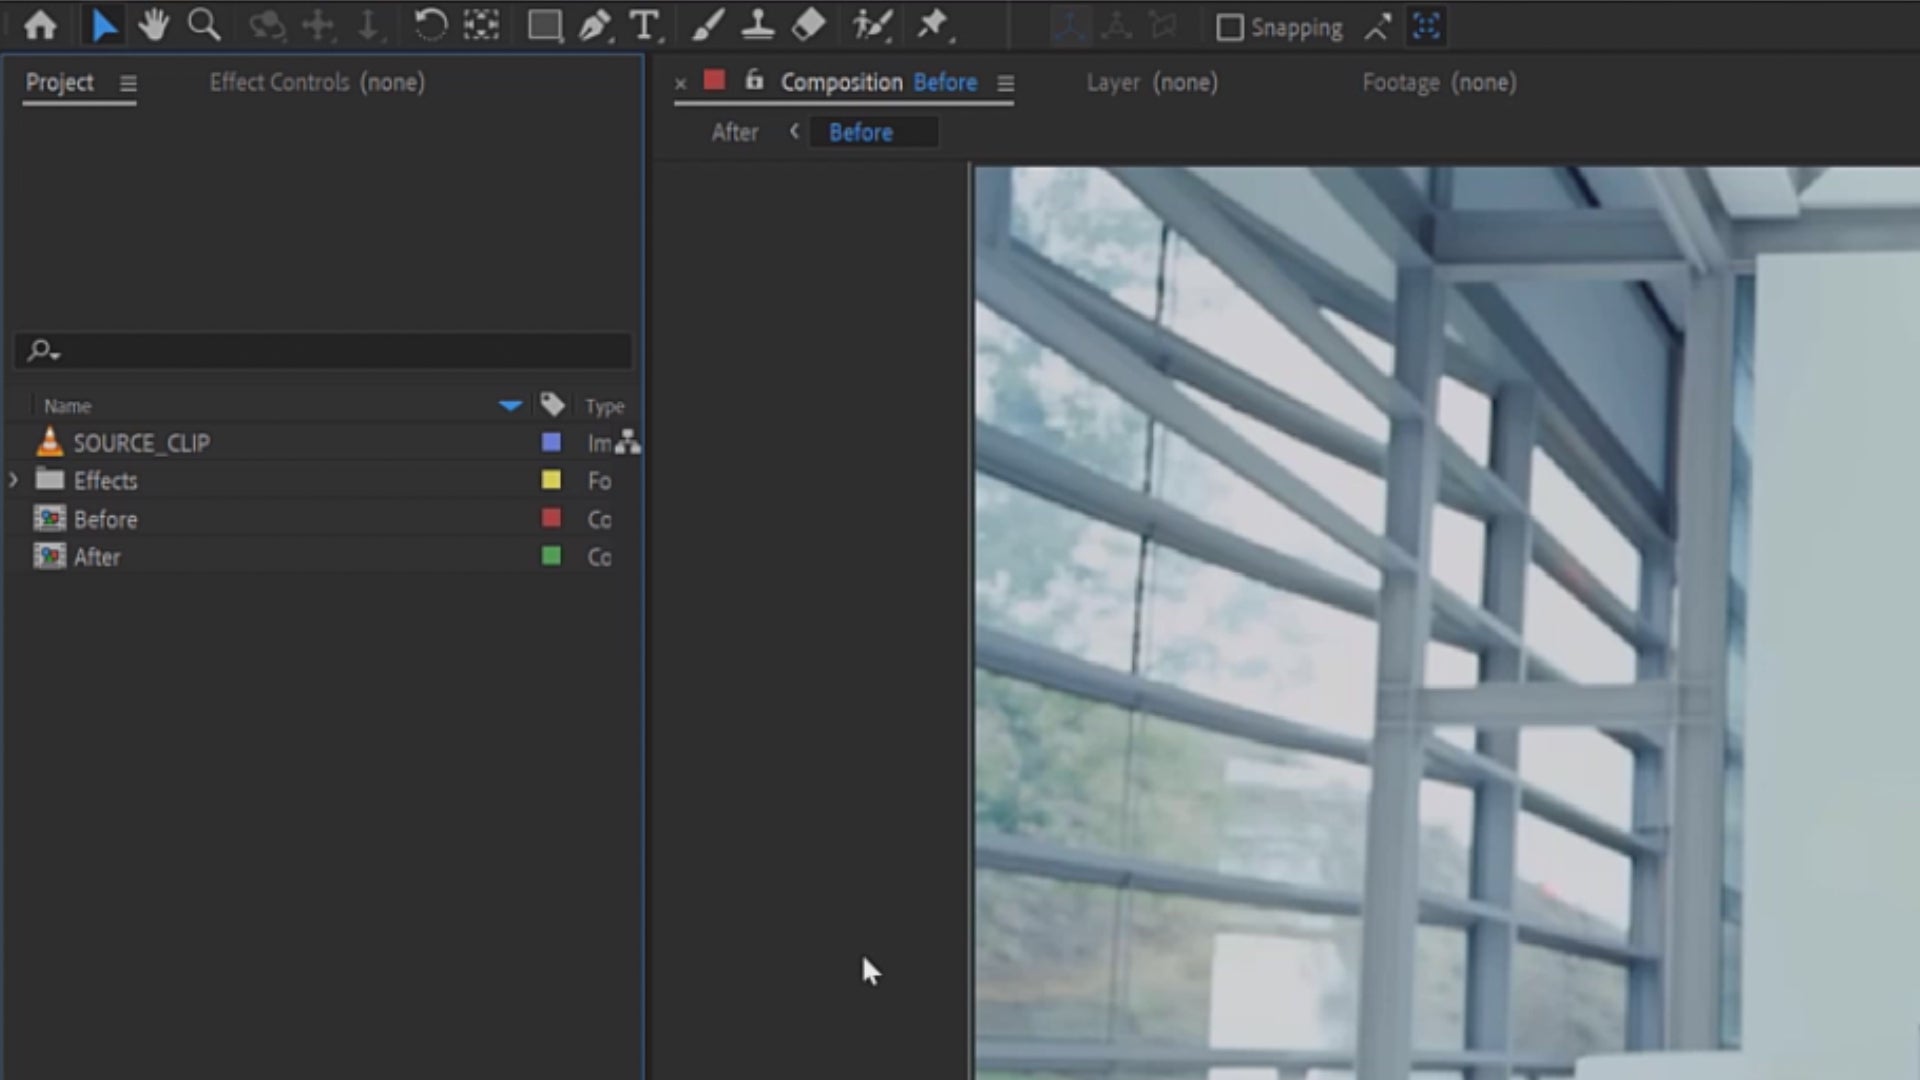
Task: Select the Eraser tool
Action: (x=808, y=25)
